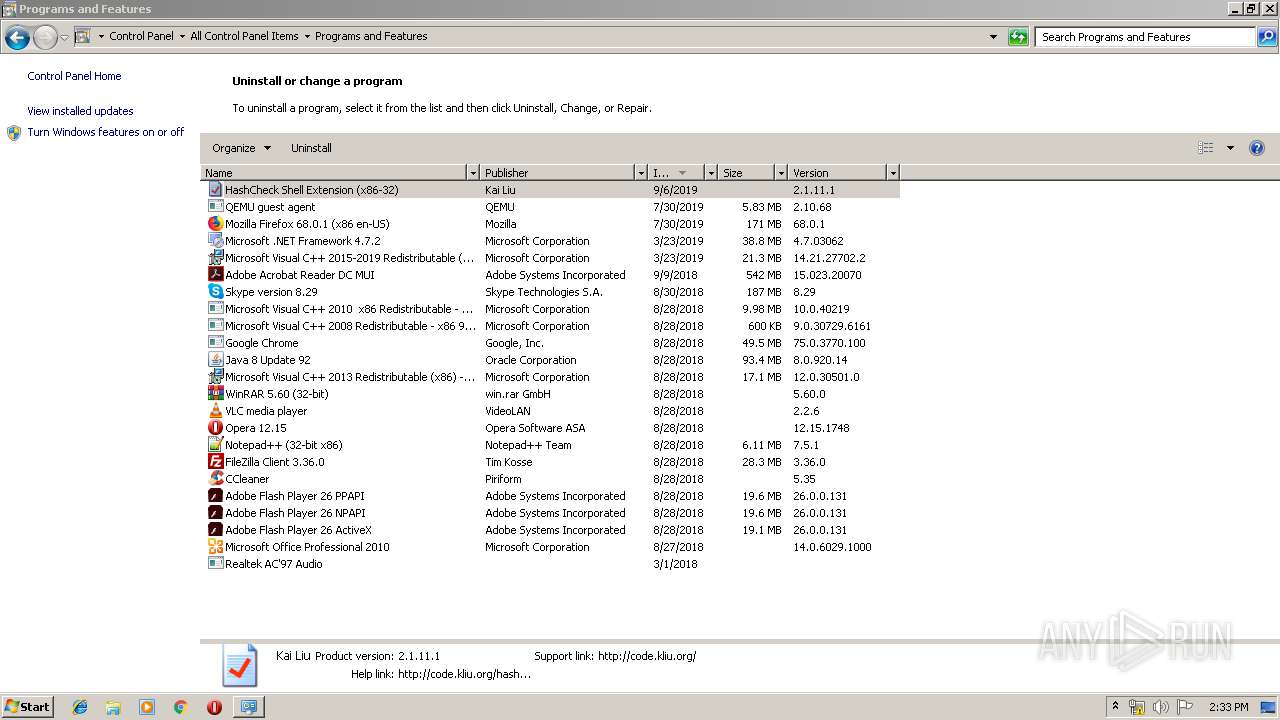Click the Opera 12.15 program icon

pyautogui.click(x=215, y=427)
